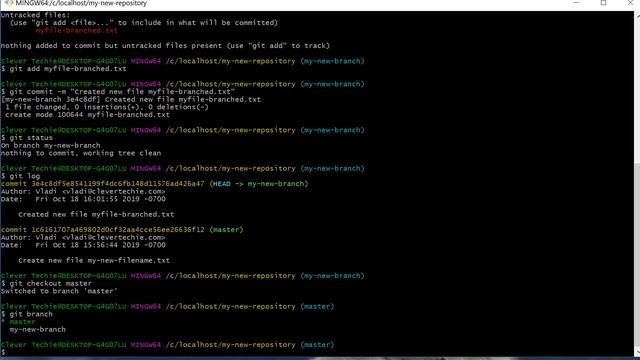The width and height of the screenshot is (640, 360).
Task: Click the vertical scrollbar thumb
Action: [637, 255]
